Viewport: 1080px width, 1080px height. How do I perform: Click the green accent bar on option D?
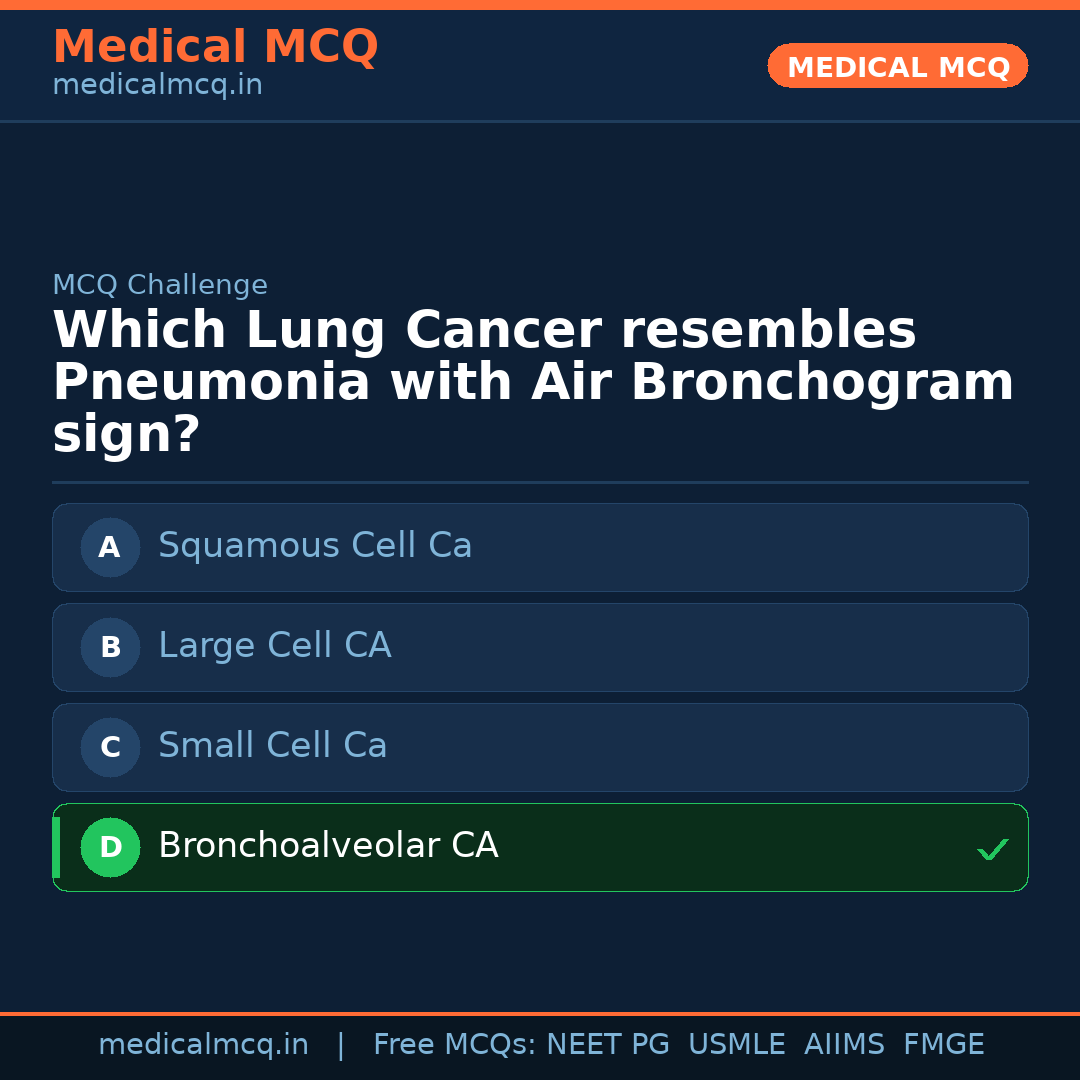click(x=56, y=847)
